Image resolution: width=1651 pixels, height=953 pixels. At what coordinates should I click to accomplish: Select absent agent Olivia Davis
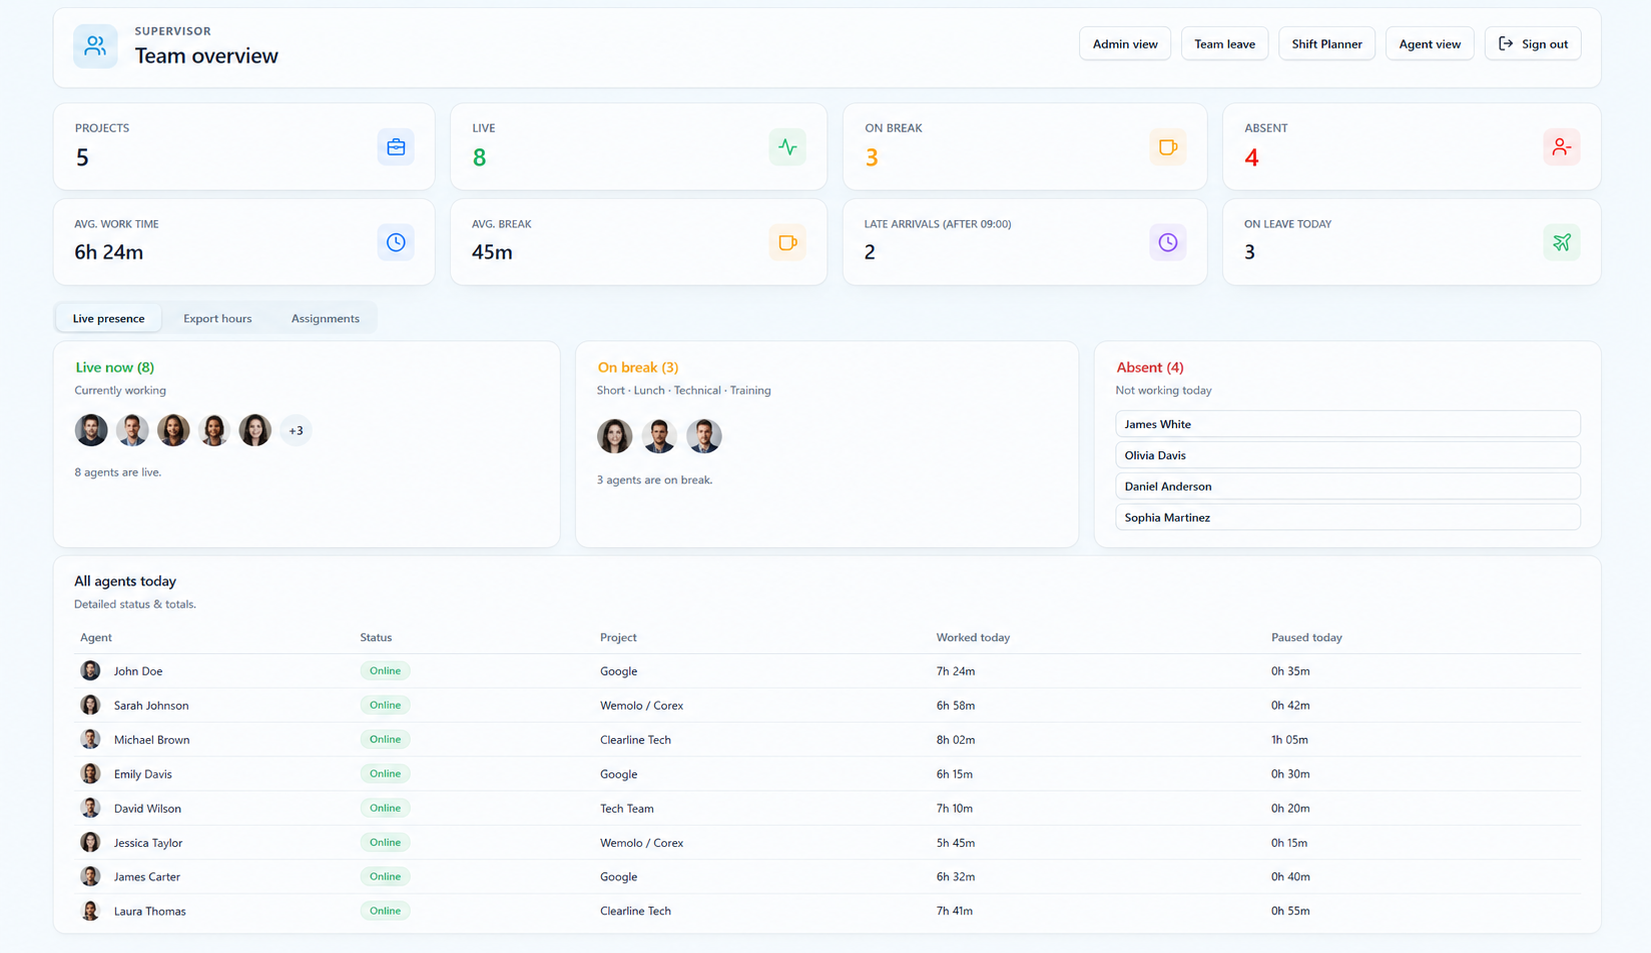tap(1347, 455)
